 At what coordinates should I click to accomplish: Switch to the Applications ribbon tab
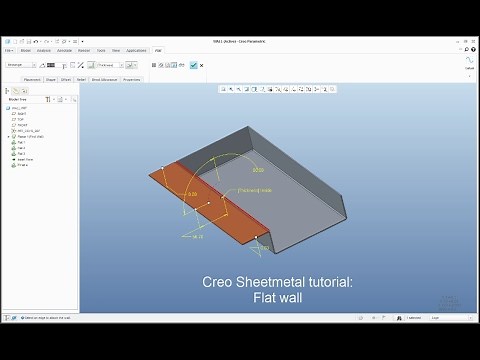click(x=136, y=50)
